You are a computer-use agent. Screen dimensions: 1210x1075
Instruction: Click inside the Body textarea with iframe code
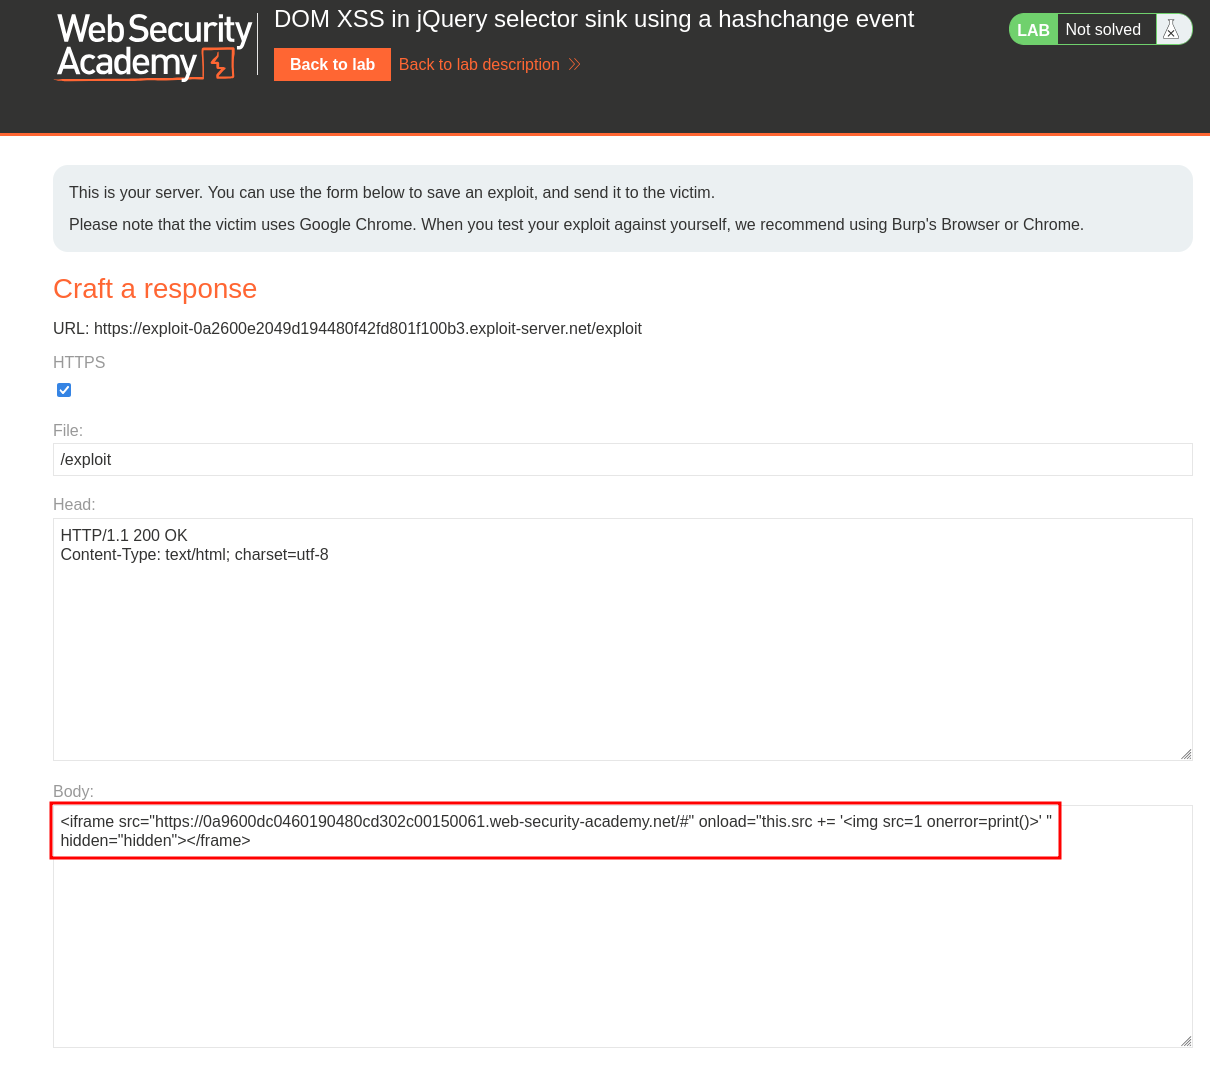pos(622,926)
